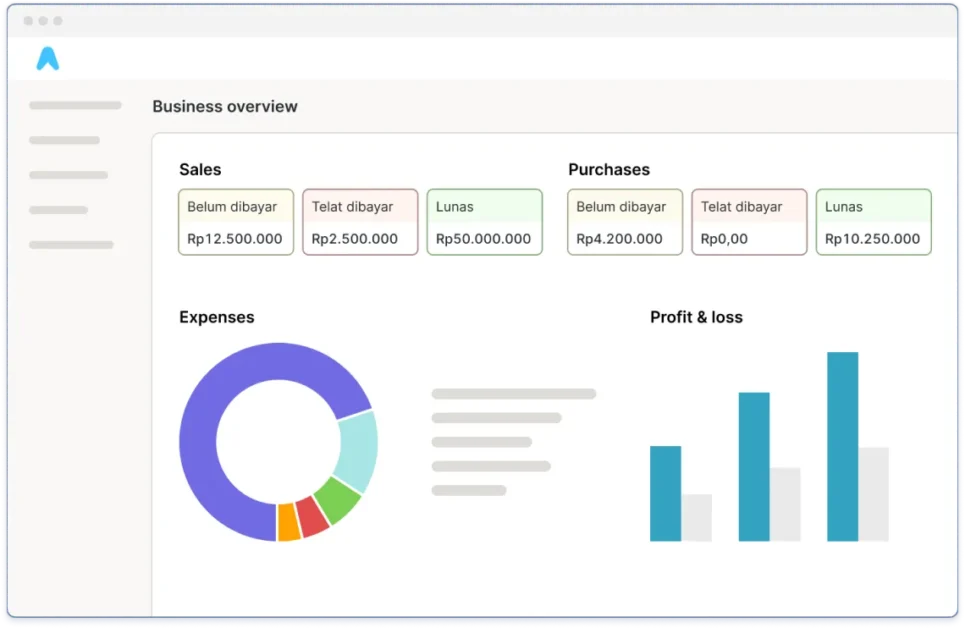The height and width of the screenshot is (628, 965).
Task: Click the Profit & loss title
Action: click(696, 317)
